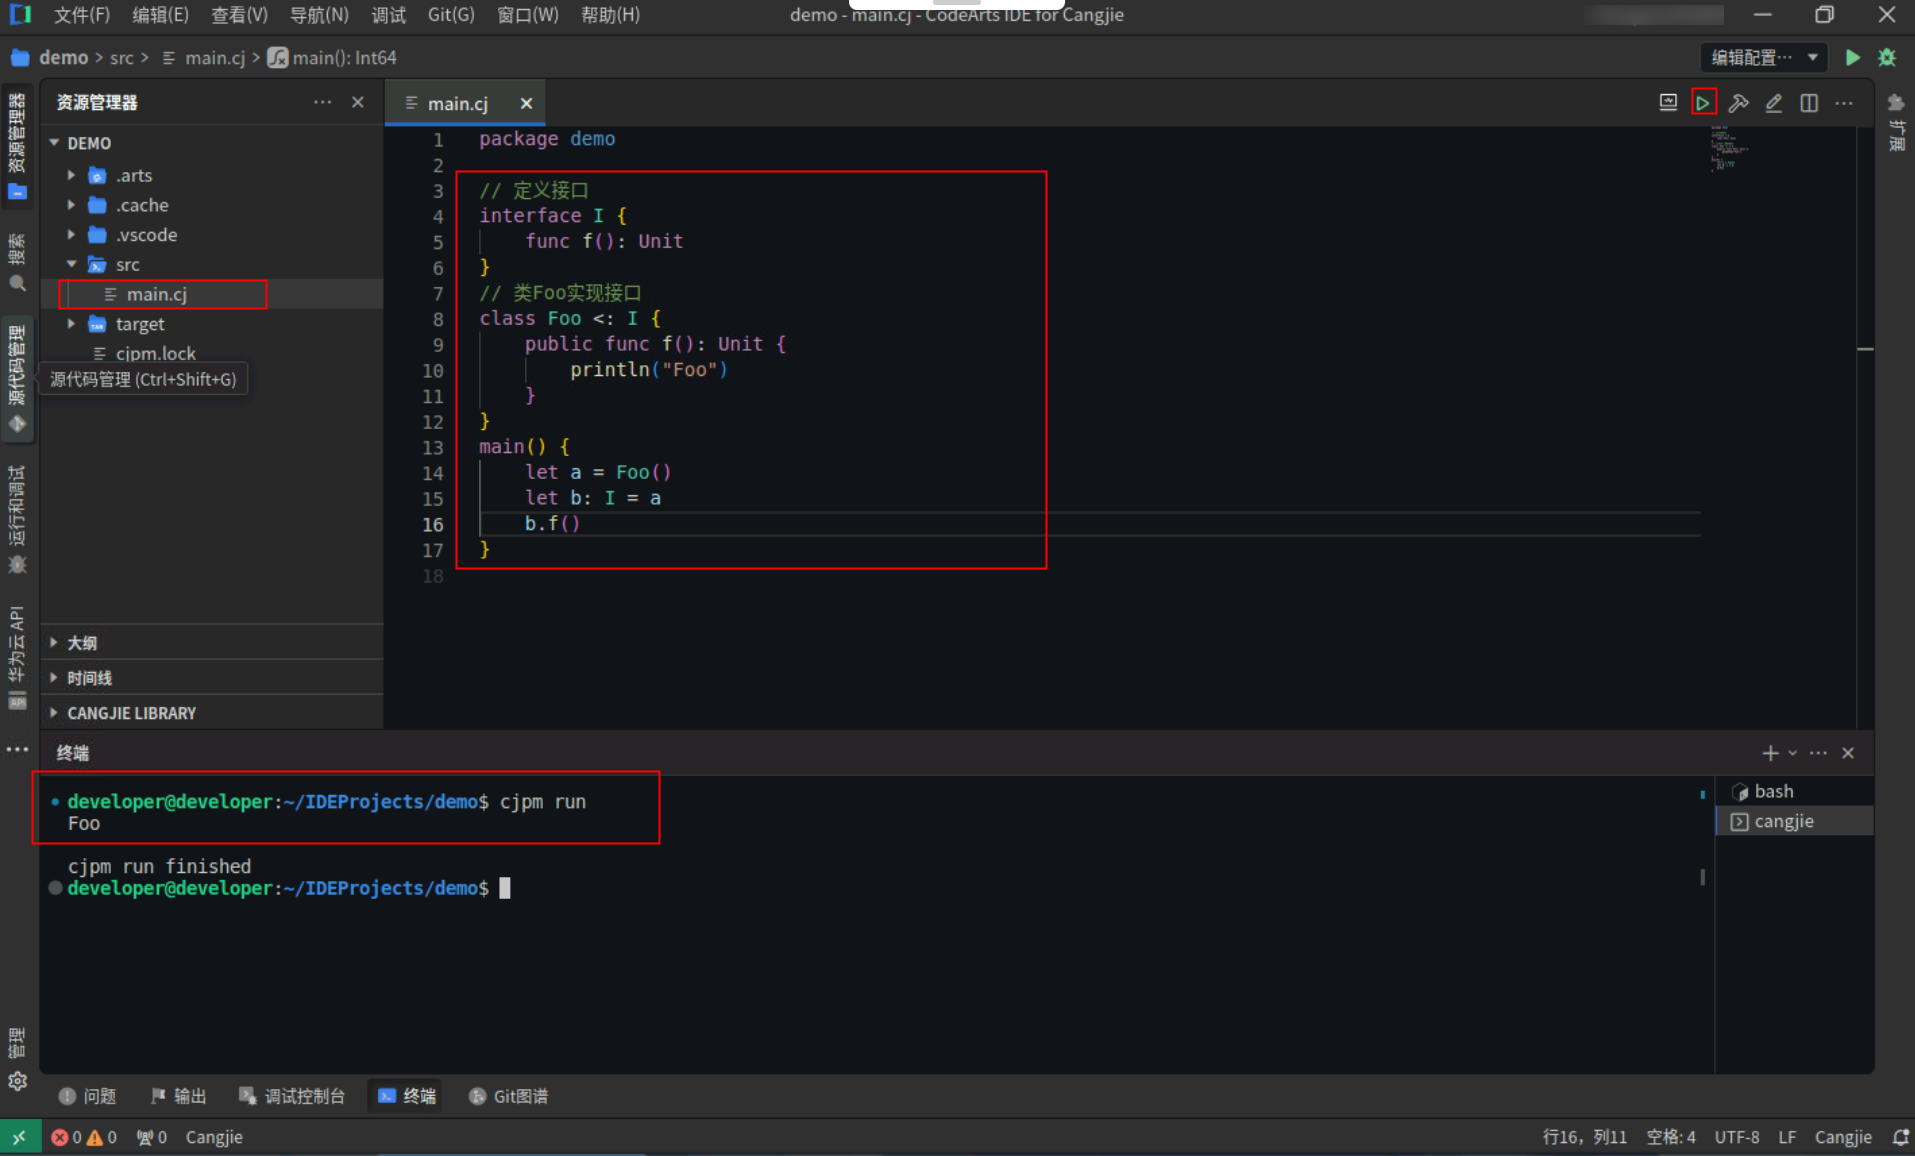Click the editor minimap preview

pos(1729,149)
